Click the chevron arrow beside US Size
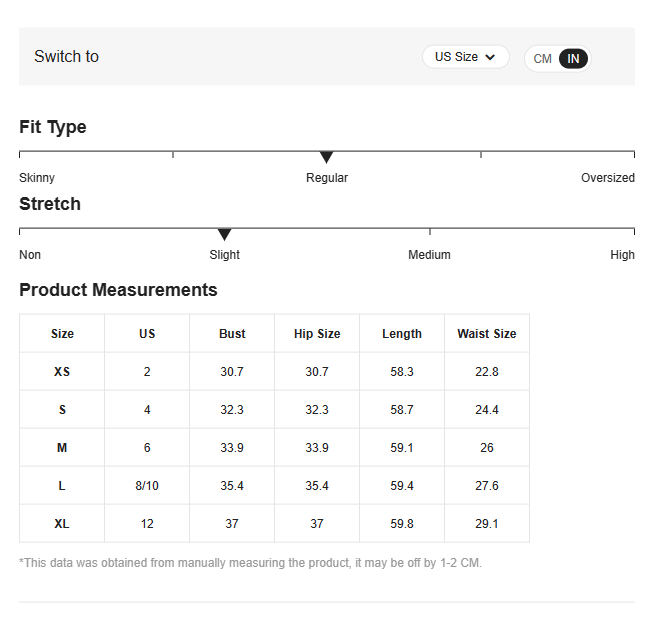Viewport: 646px width, 620px height. pos(490,57)
